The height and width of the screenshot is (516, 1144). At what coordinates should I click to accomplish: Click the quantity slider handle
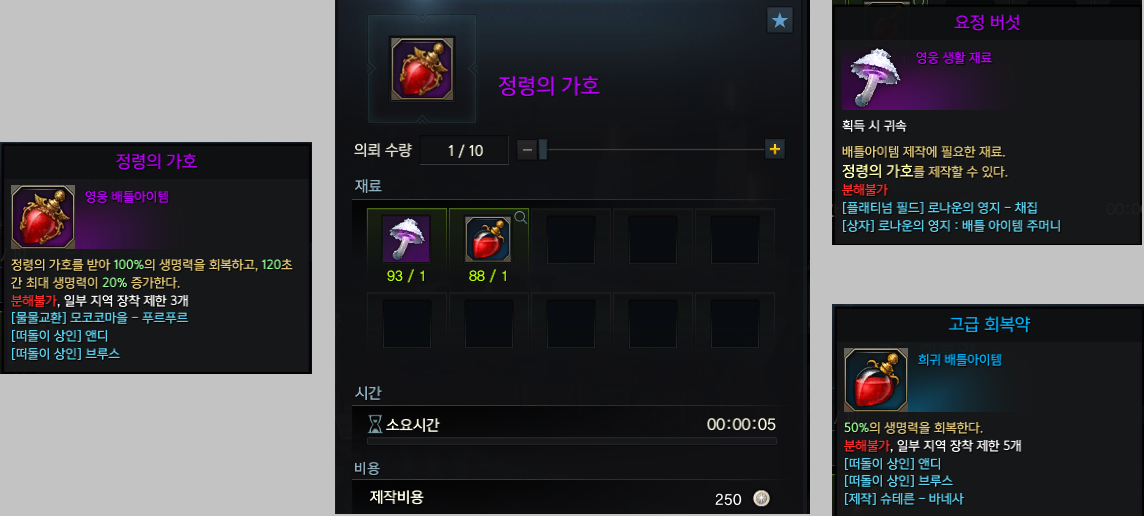pyautogui.click(x=543, y=150)
